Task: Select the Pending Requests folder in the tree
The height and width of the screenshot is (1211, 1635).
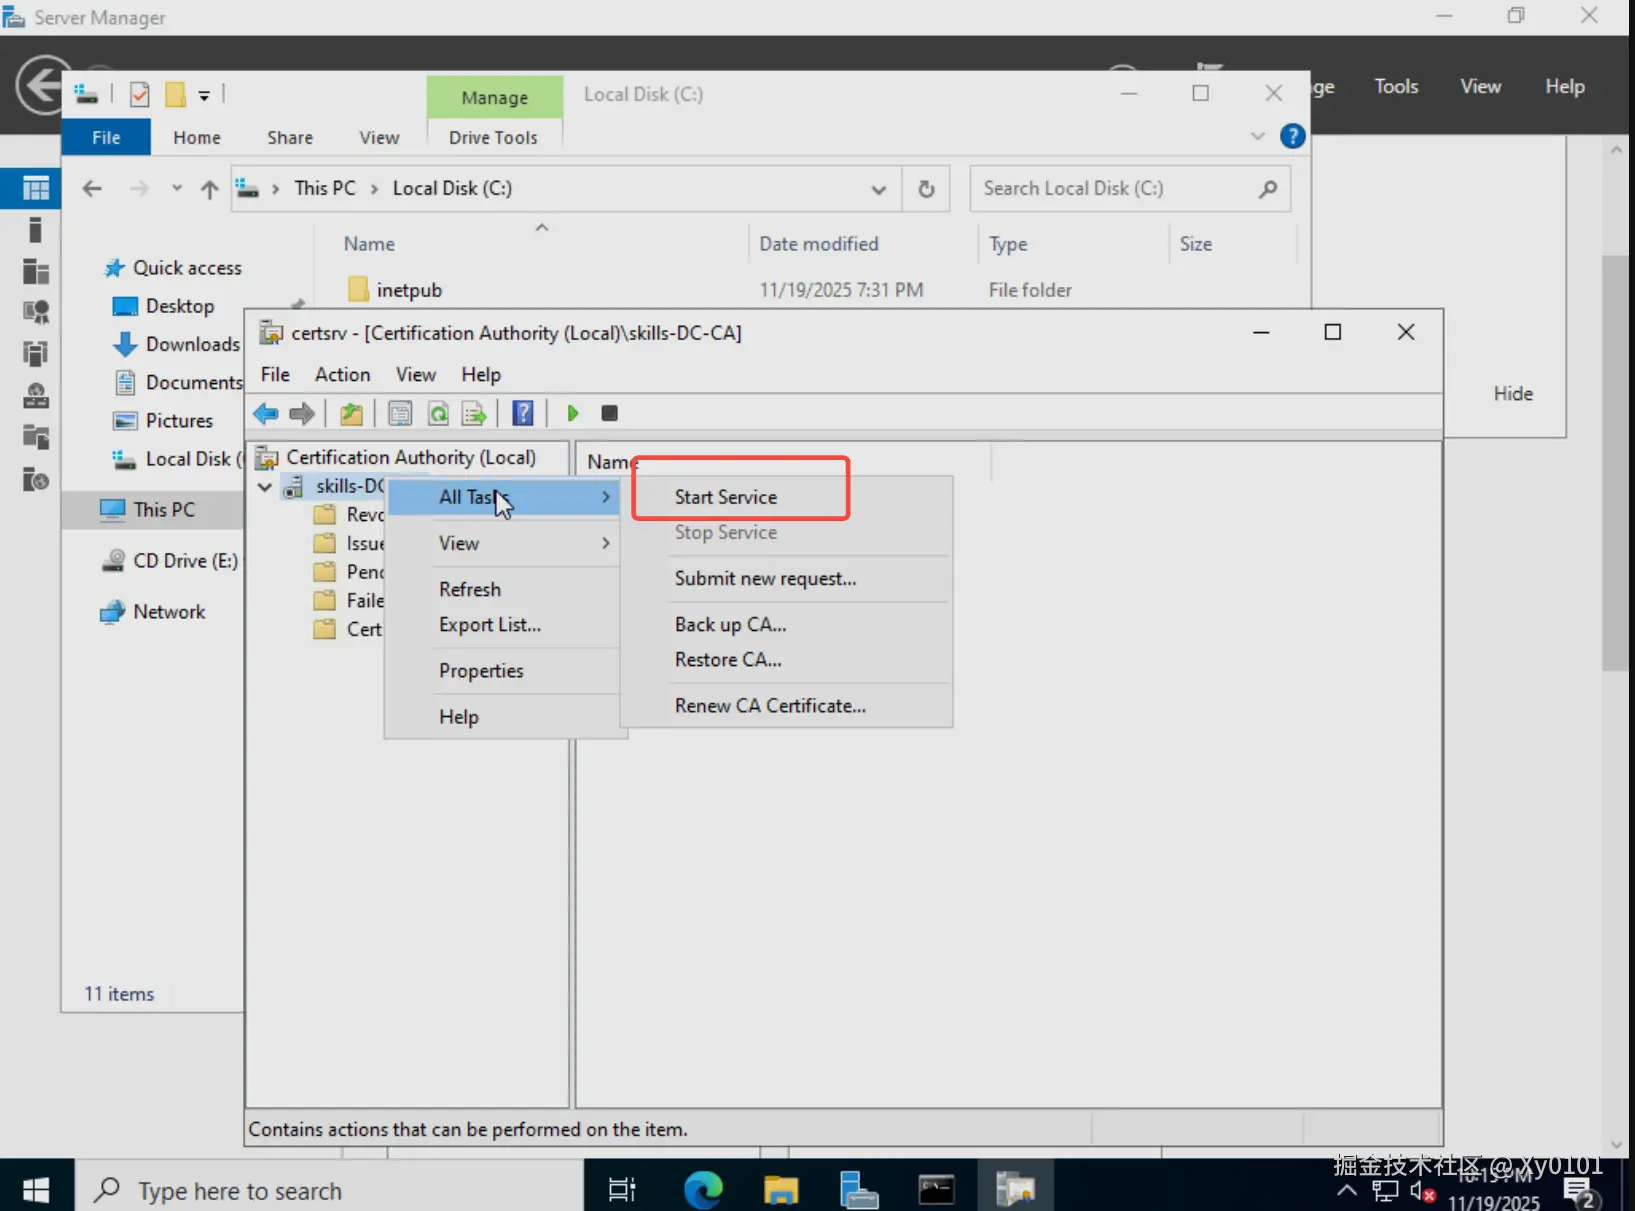Action: click(349, 572)
